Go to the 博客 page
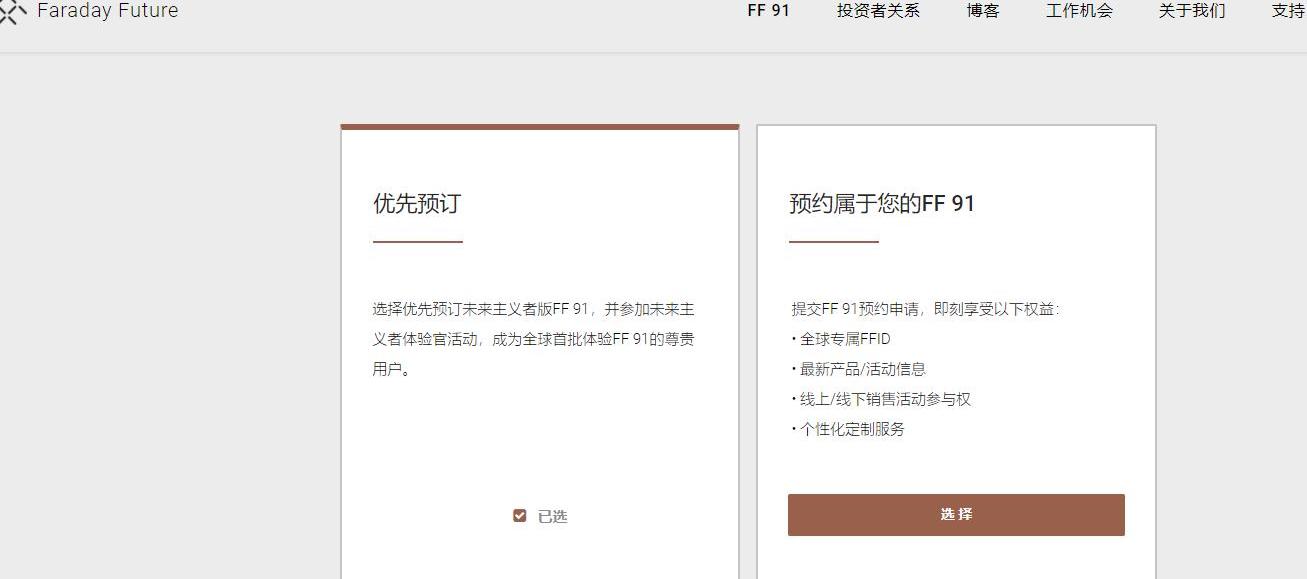The width and height of the screenshot is (1307, 579). click(983, 11)
